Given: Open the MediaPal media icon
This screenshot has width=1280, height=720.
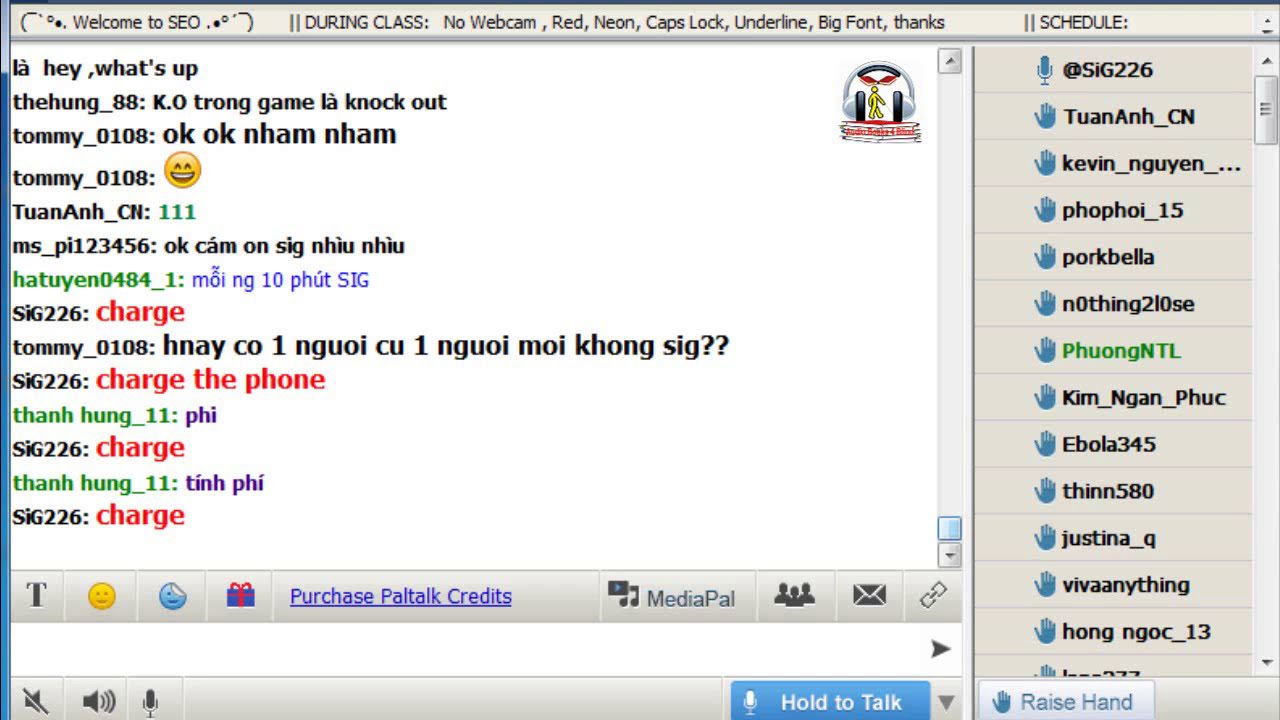Looking at the screenshot, I should [x=623, y=595].
